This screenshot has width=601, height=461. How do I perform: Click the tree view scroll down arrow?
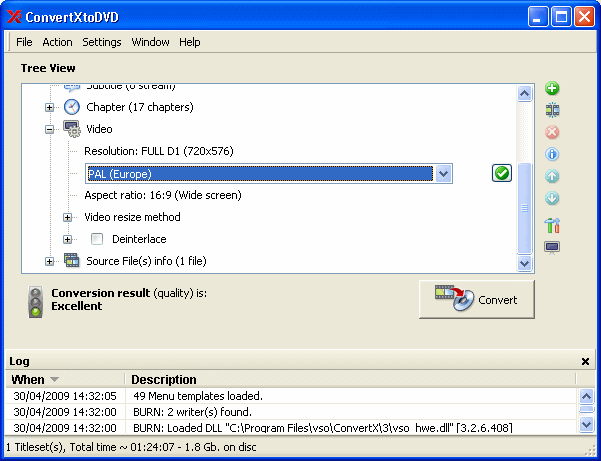point(524,263)
